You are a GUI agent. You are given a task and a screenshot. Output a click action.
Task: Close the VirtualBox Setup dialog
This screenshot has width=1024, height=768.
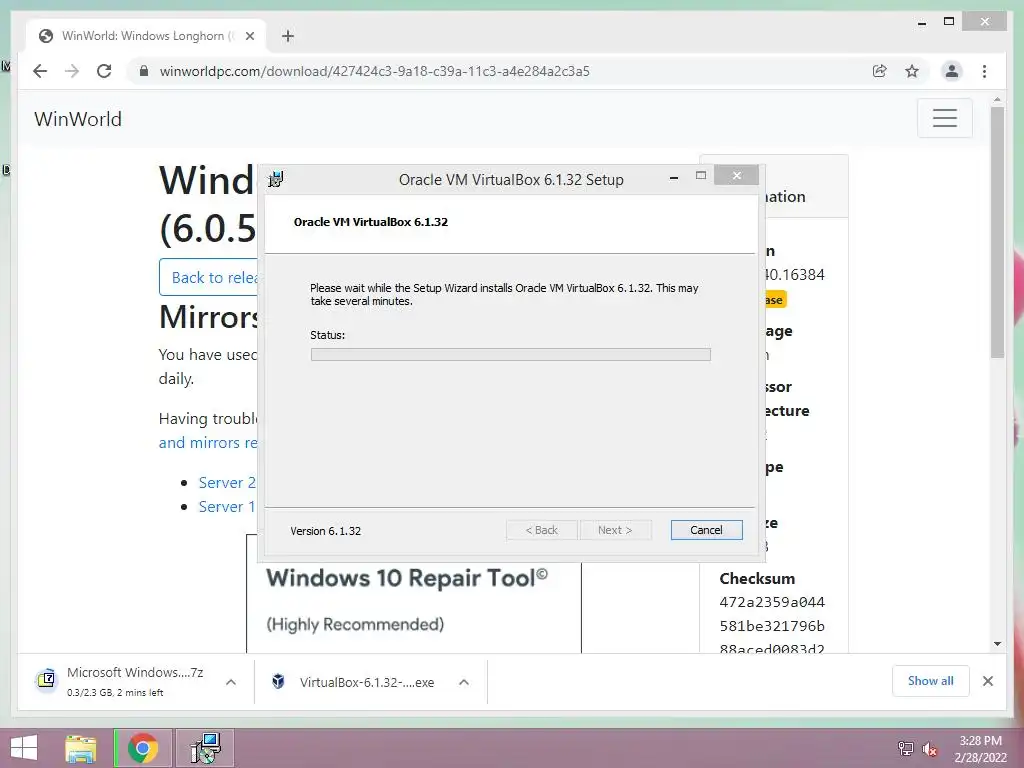coord(736,175)
